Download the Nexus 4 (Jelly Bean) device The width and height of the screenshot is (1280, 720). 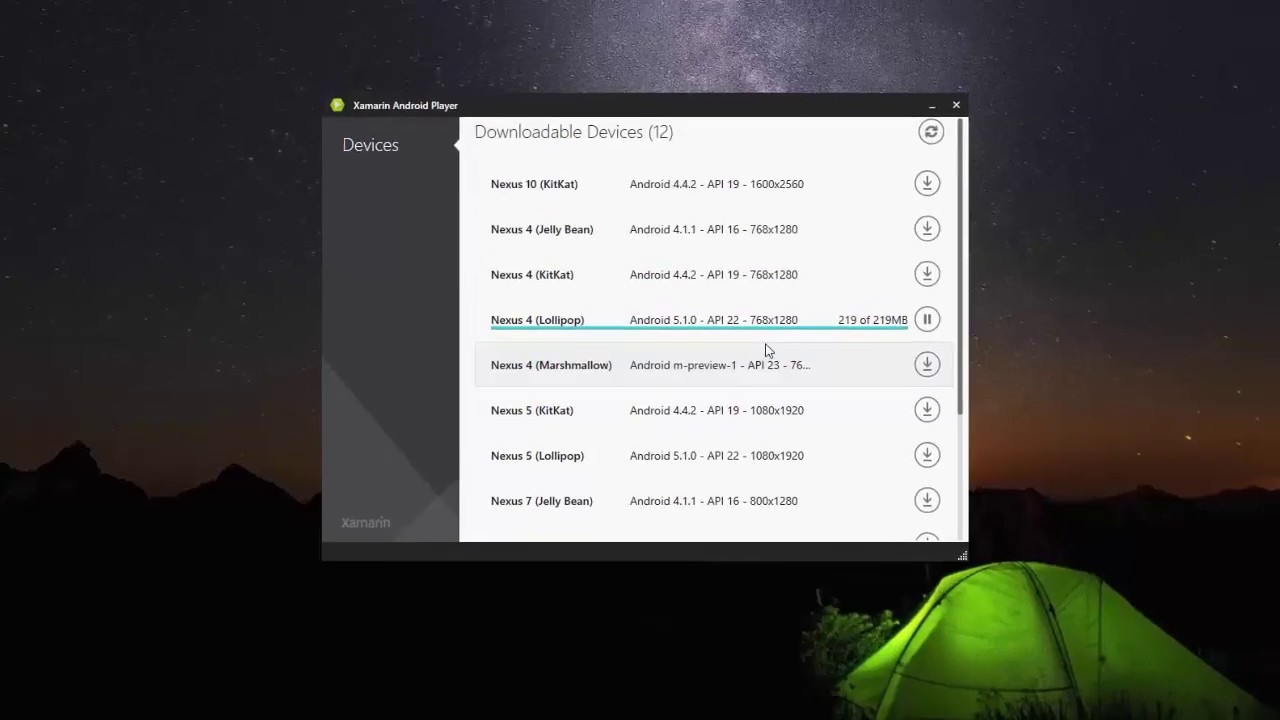(927, 229)
